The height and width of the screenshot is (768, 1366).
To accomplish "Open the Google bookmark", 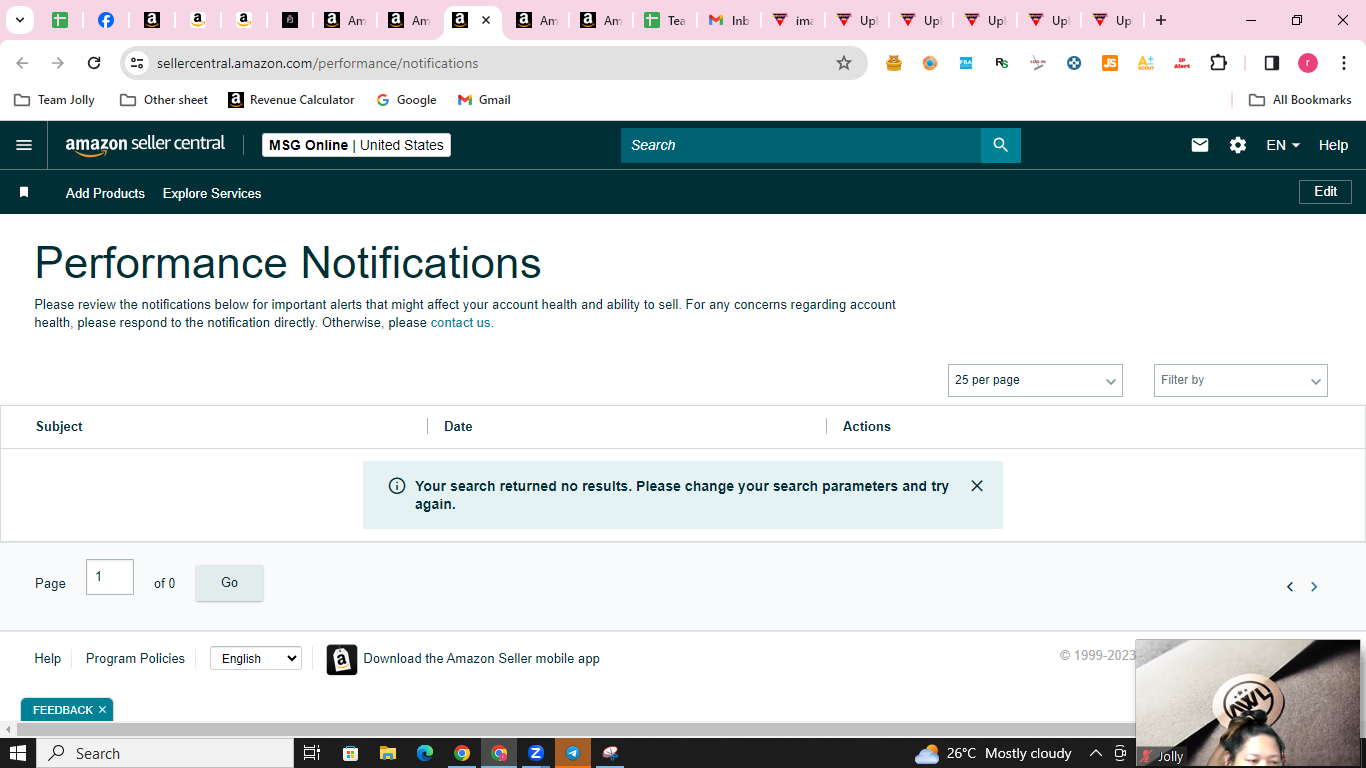I will 406,100.
